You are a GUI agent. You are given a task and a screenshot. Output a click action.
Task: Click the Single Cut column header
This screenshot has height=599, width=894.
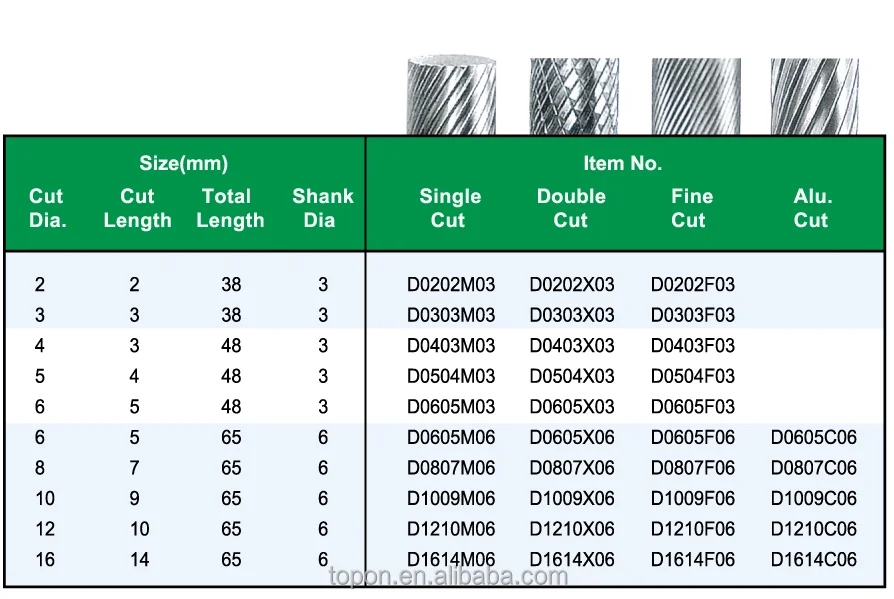click(450, 208)
